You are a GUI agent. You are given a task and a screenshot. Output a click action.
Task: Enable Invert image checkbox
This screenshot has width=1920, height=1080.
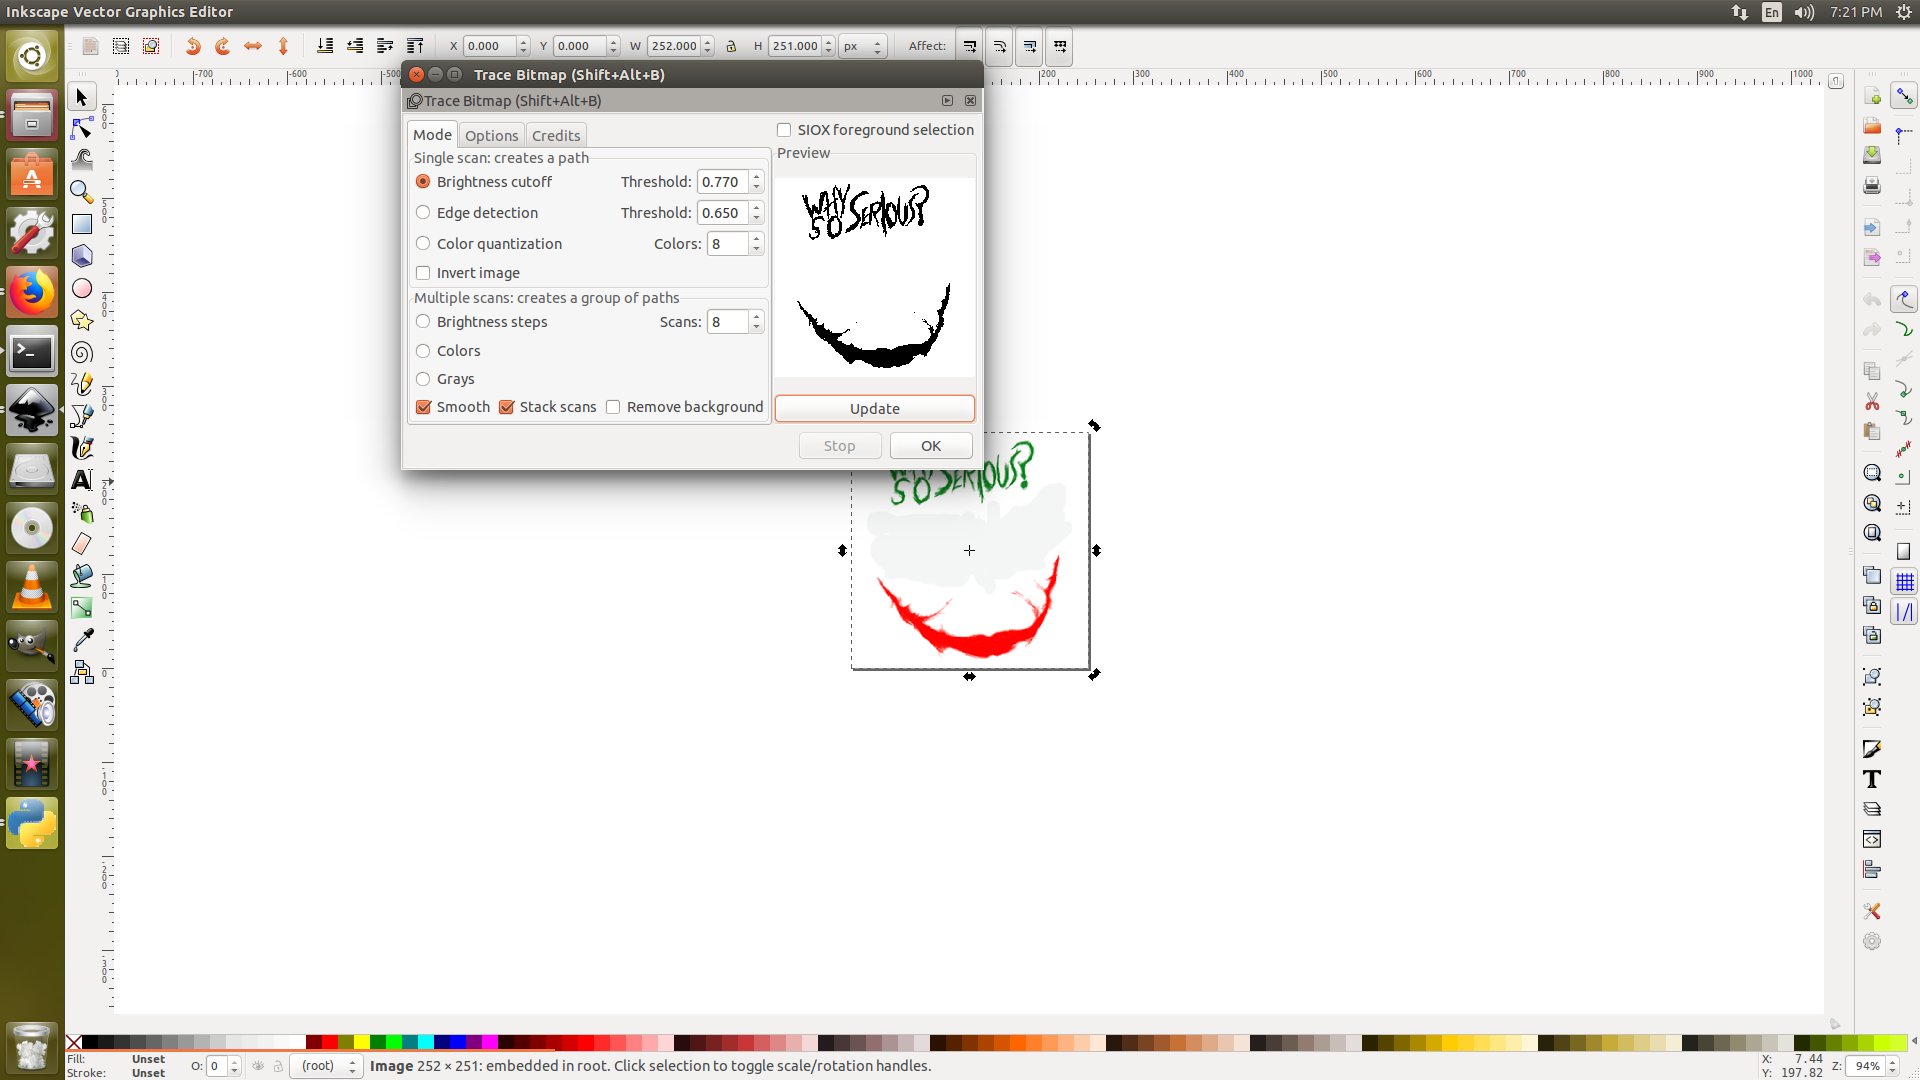(423, 273)
